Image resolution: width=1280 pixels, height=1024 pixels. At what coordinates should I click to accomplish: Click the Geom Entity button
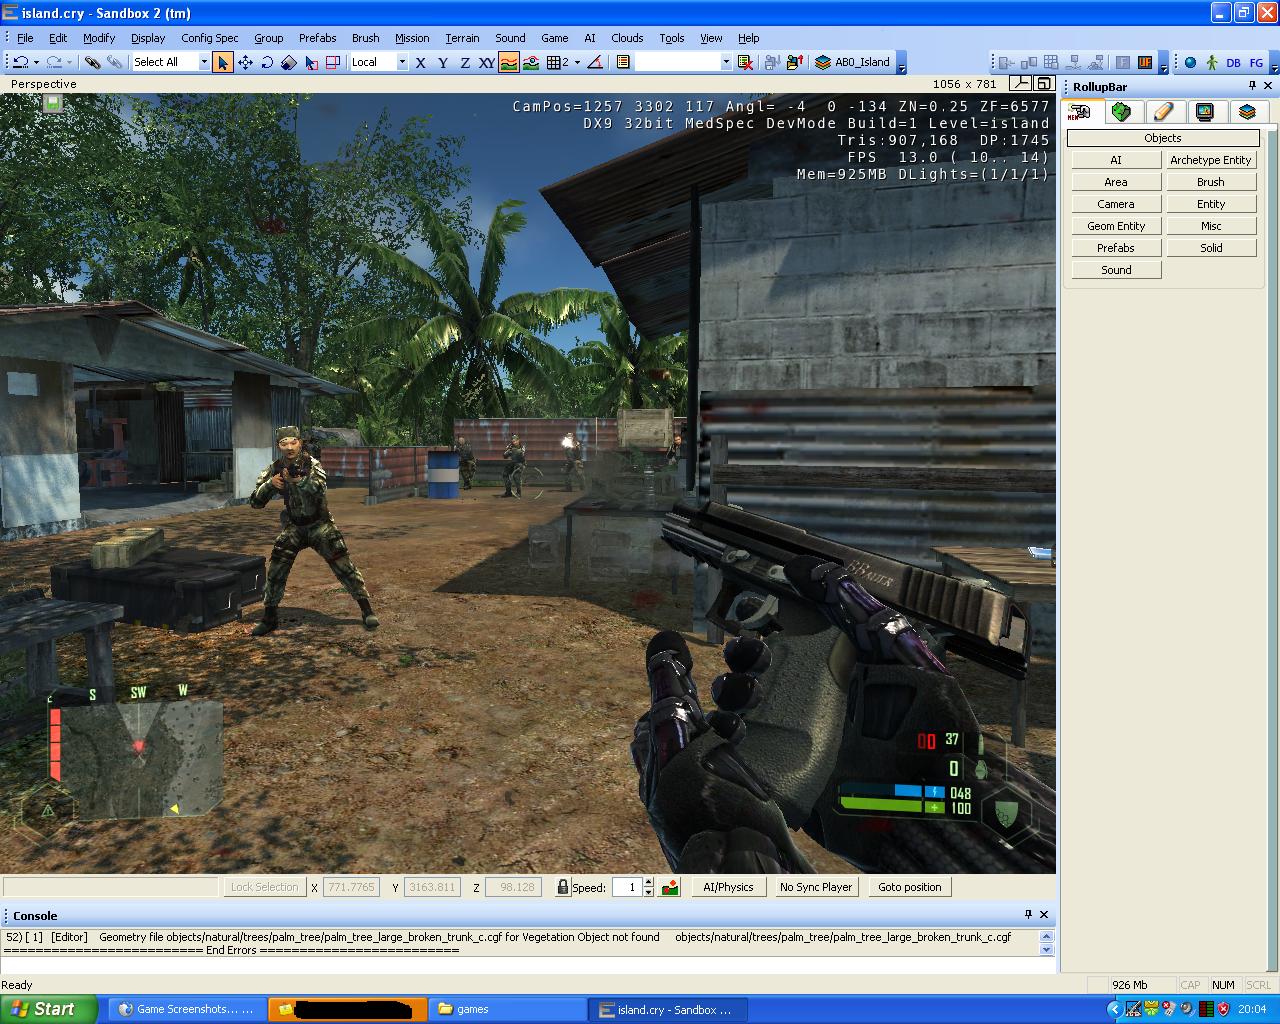click(x=1116, y=226)
